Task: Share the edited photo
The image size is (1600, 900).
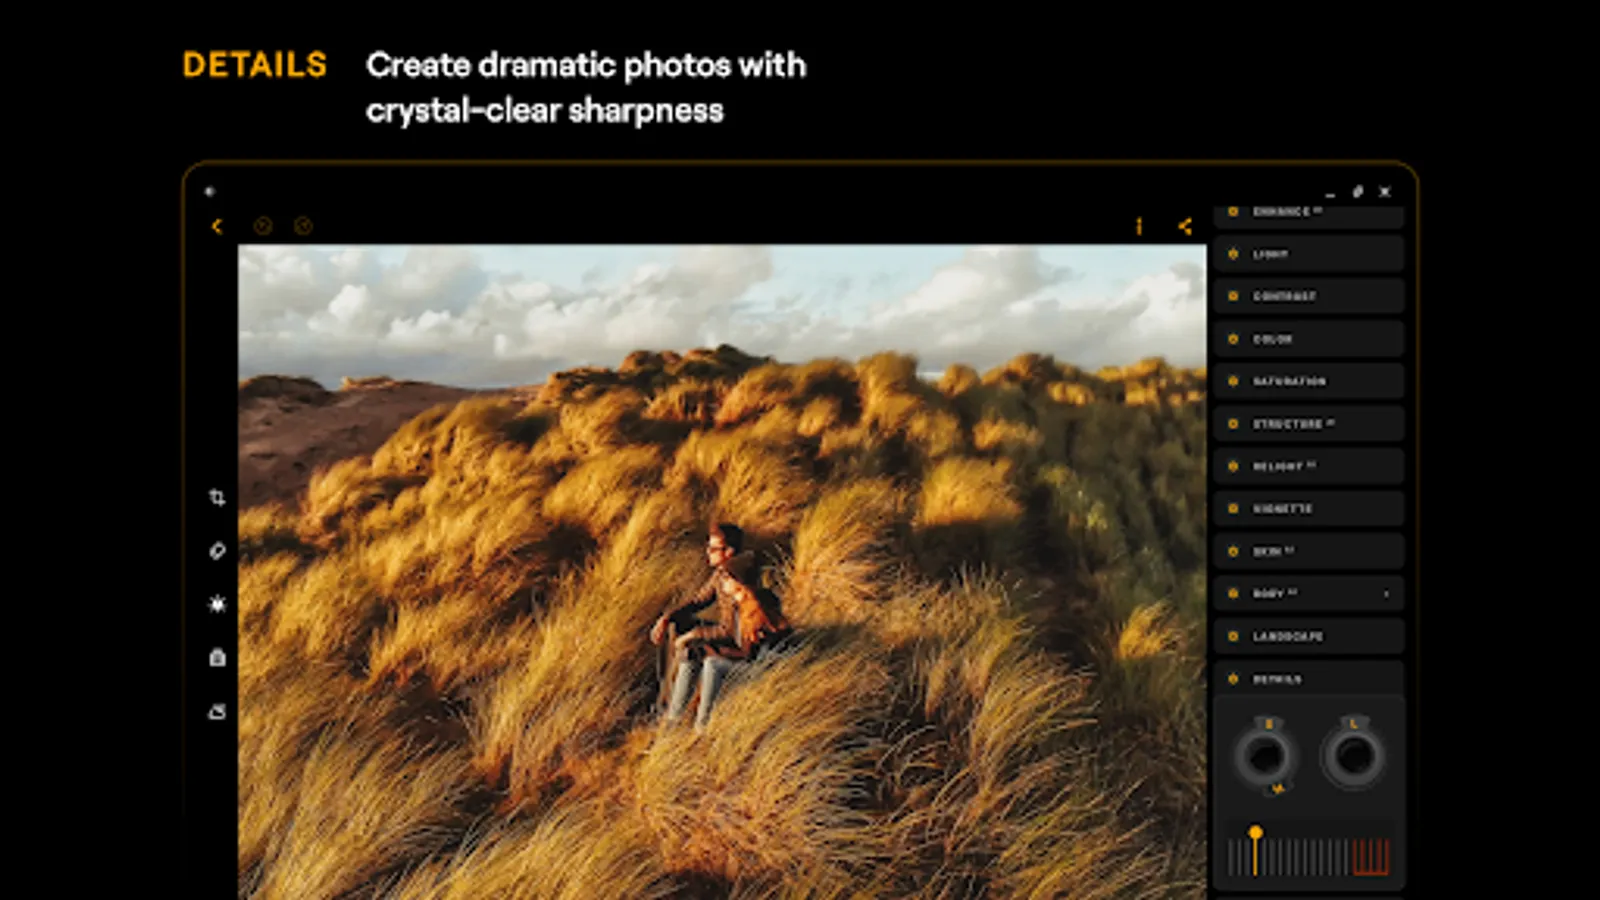Action: tap(1186, 226)
